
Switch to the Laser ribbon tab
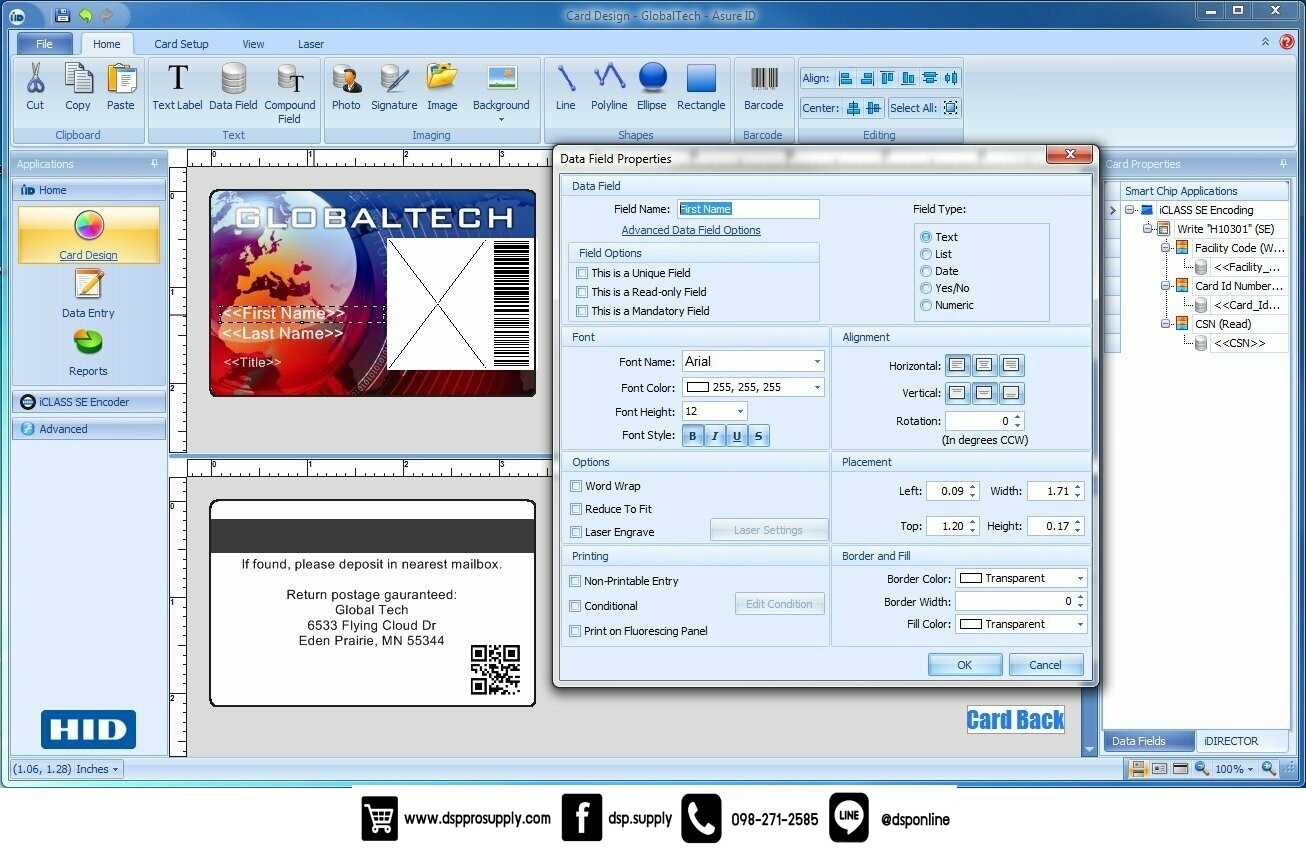tap(310, 44)
